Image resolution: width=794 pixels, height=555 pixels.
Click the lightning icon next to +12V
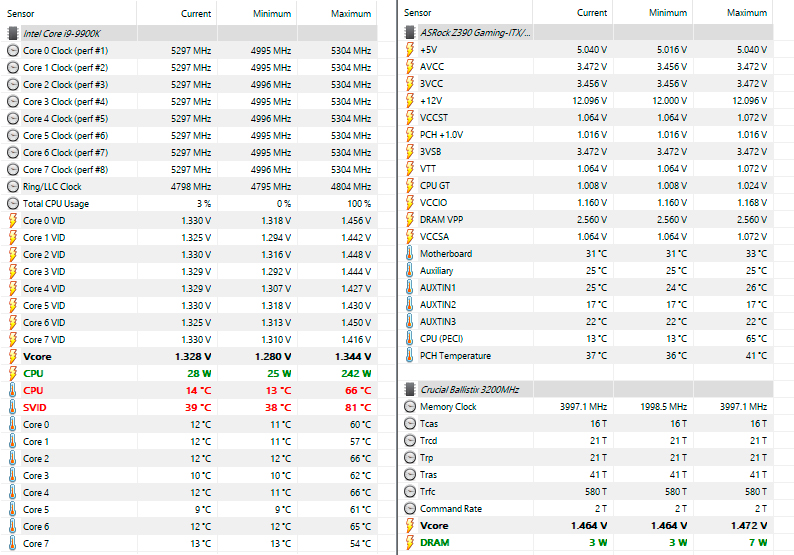click(410, 101)
